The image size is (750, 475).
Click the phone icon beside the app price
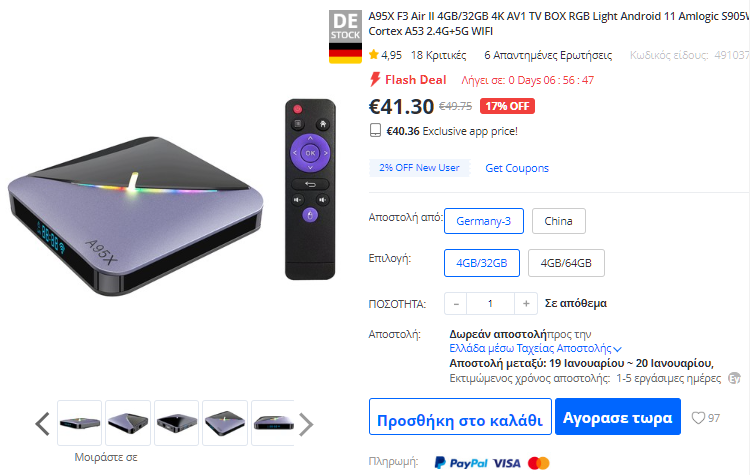[x=375, y=131]
